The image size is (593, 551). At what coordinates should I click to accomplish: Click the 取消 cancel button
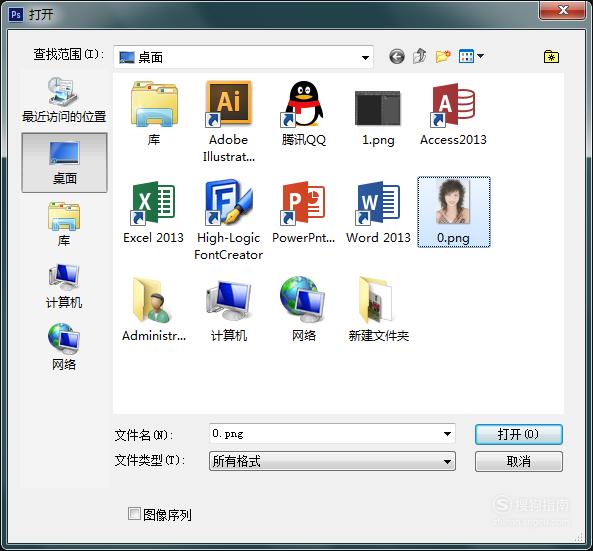(518, 461)
